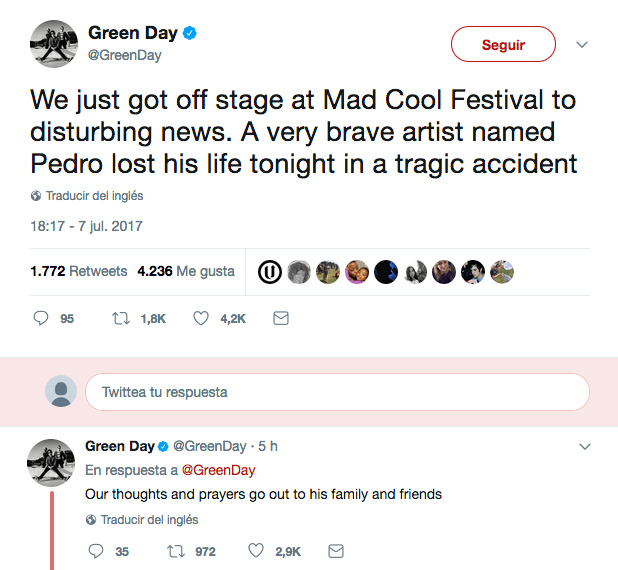Click envelope icon on the reply tweet
618x570 pixels.
[336, 551]
